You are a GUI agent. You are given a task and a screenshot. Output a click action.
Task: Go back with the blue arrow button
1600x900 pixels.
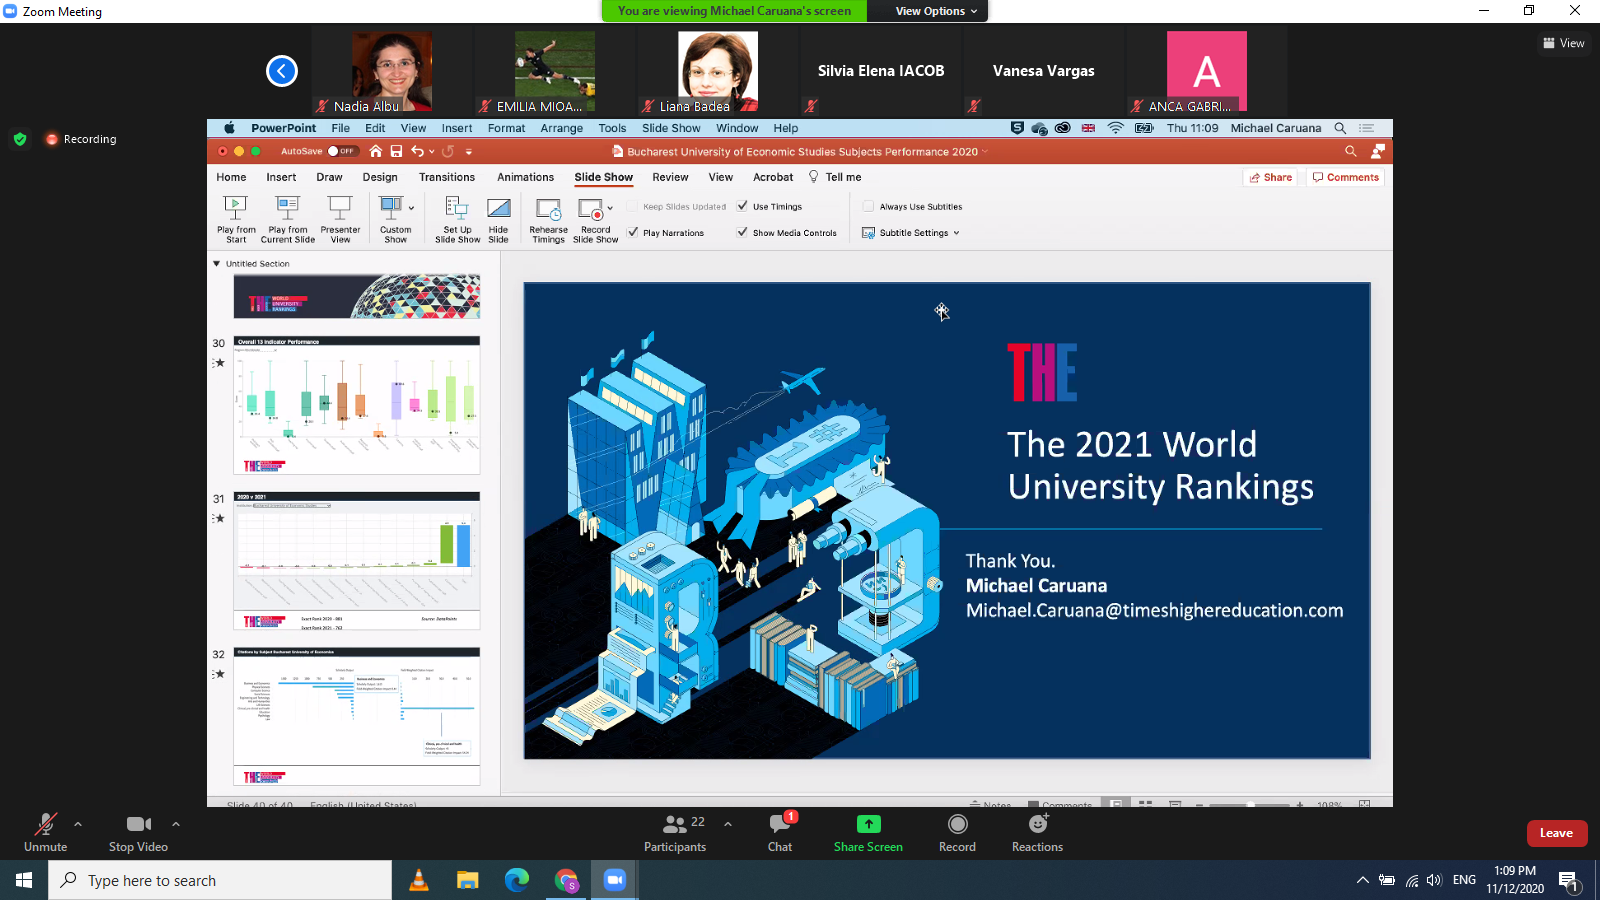pos(282,71)
